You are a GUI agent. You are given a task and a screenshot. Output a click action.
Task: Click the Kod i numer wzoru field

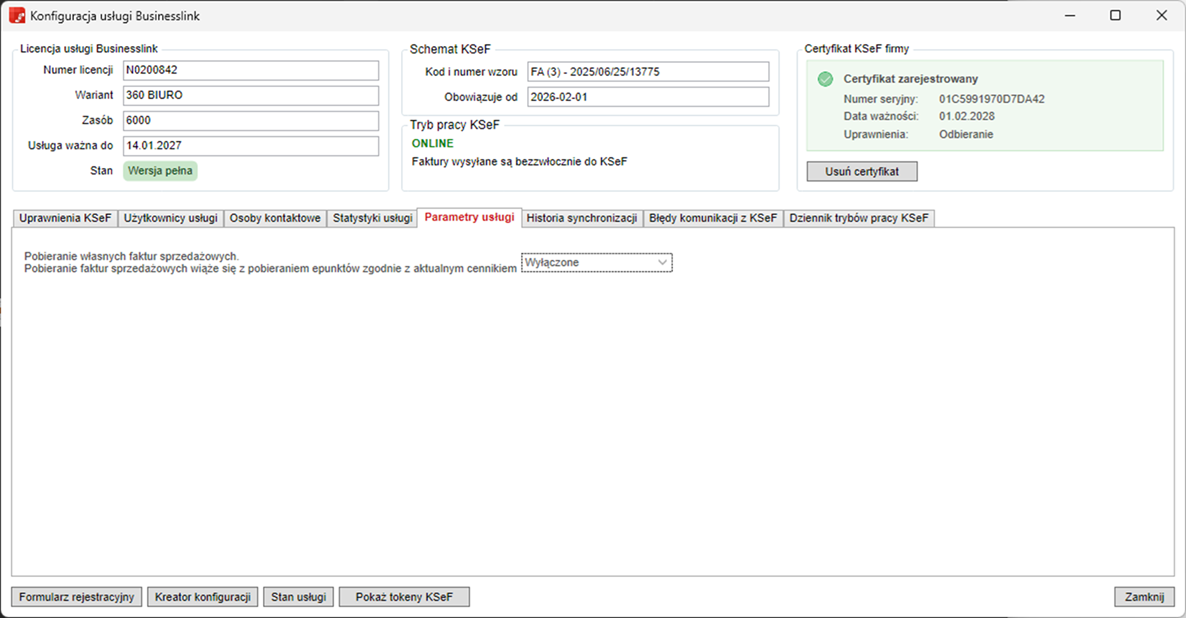(x=647, y=72)
